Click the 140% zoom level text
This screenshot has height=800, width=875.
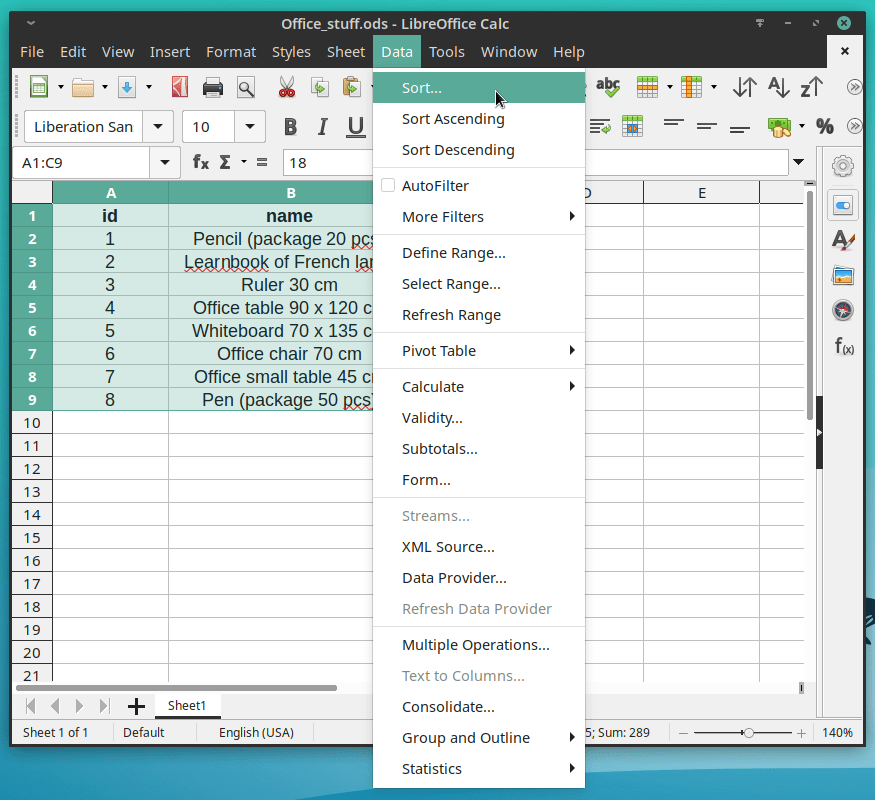[837, 733]
